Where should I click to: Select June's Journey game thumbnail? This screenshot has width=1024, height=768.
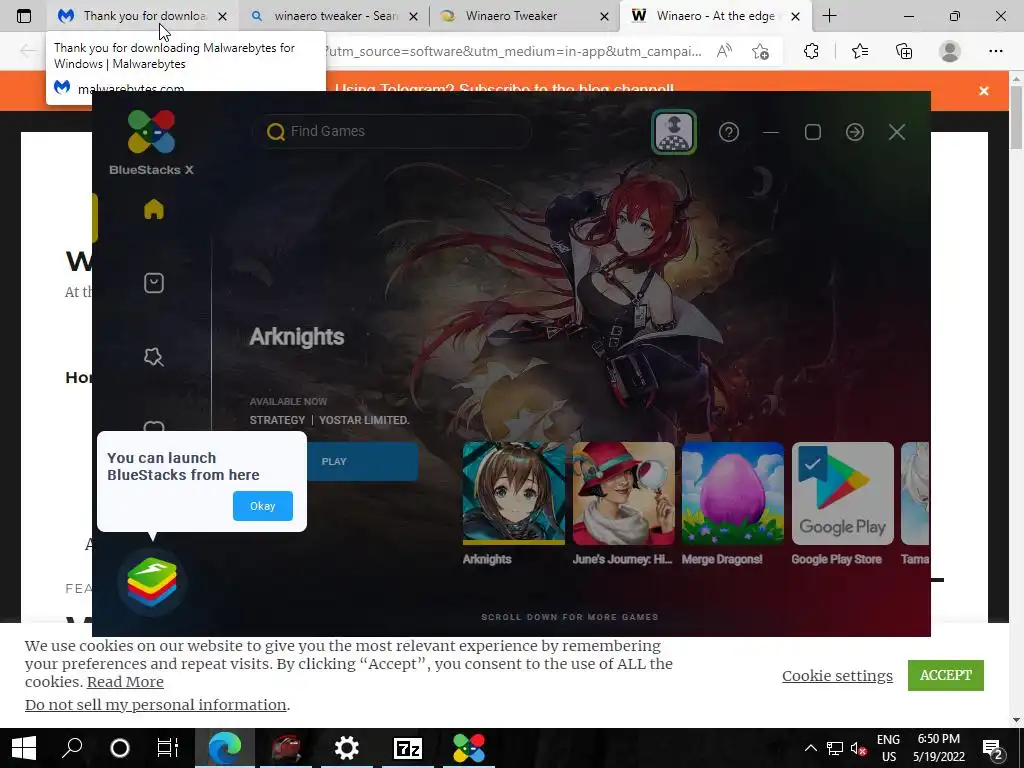pyautogui.click(x=624, y=493)
